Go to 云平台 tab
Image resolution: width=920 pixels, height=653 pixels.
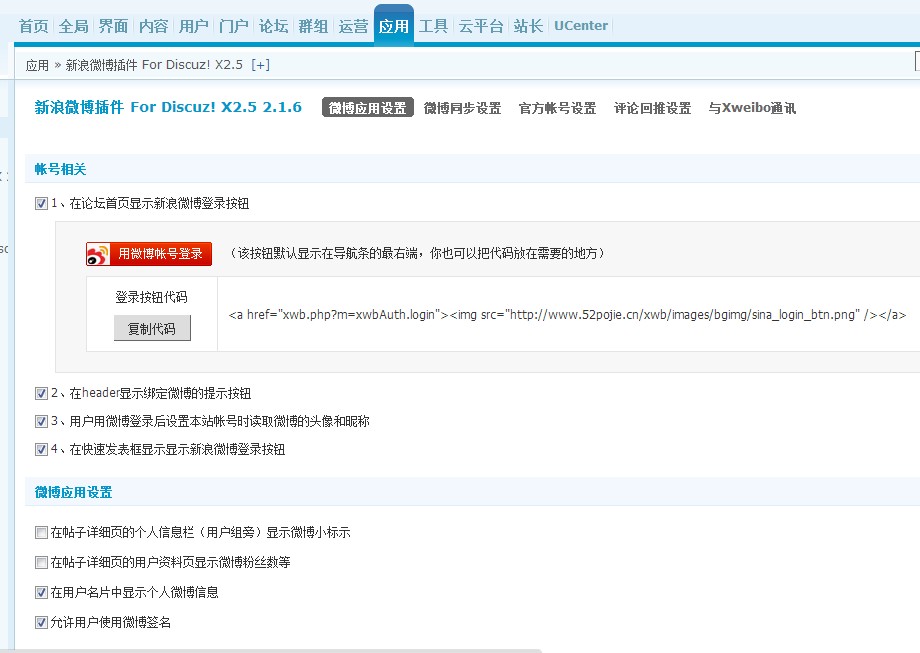pos(481,26)
